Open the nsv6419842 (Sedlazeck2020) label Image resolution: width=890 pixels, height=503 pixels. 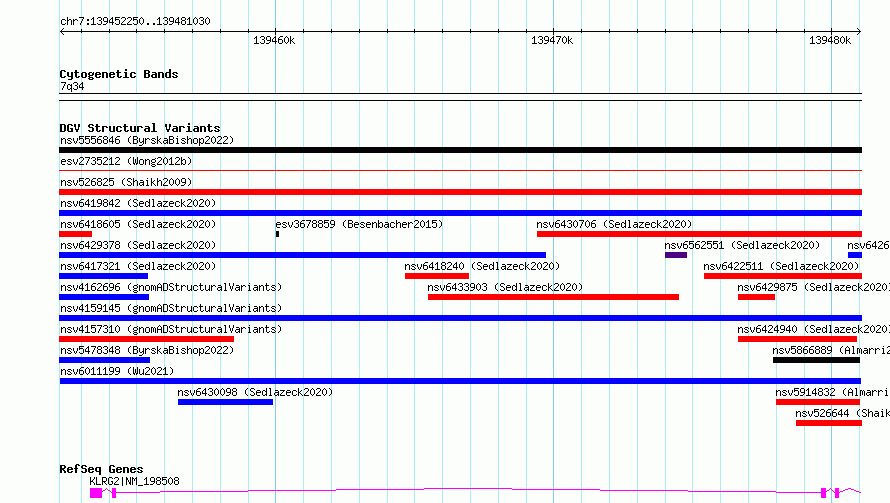pyautogui.click(x=138, y=203)
